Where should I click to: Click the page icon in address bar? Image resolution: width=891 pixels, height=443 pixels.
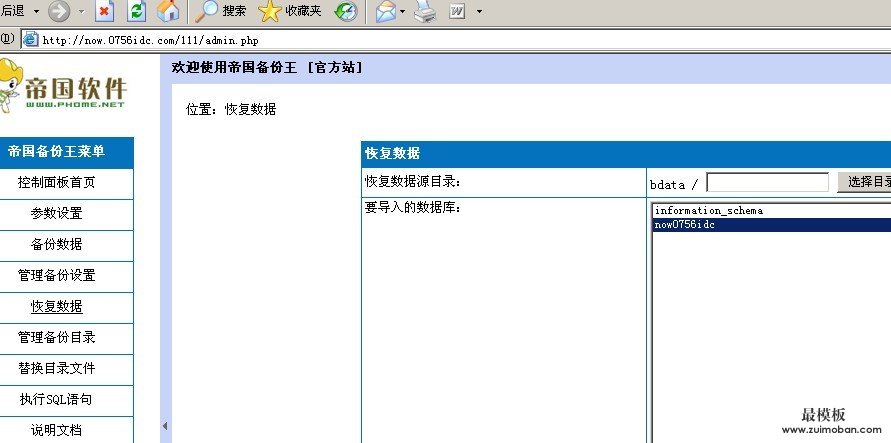tap(30, 40)
